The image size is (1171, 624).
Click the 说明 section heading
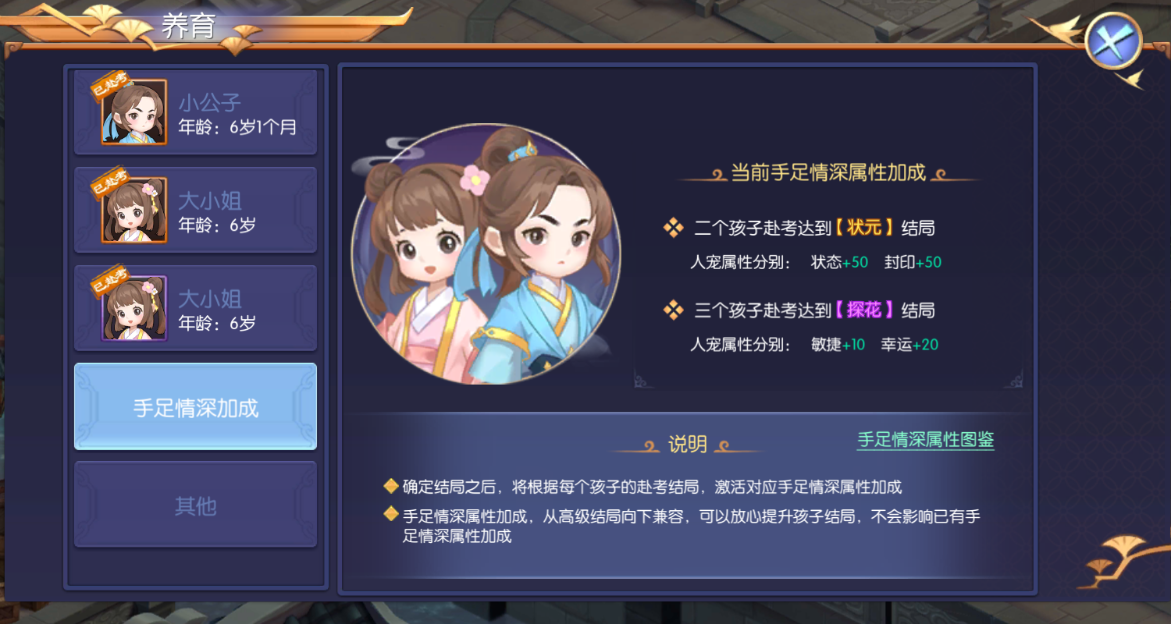point(687,445)
